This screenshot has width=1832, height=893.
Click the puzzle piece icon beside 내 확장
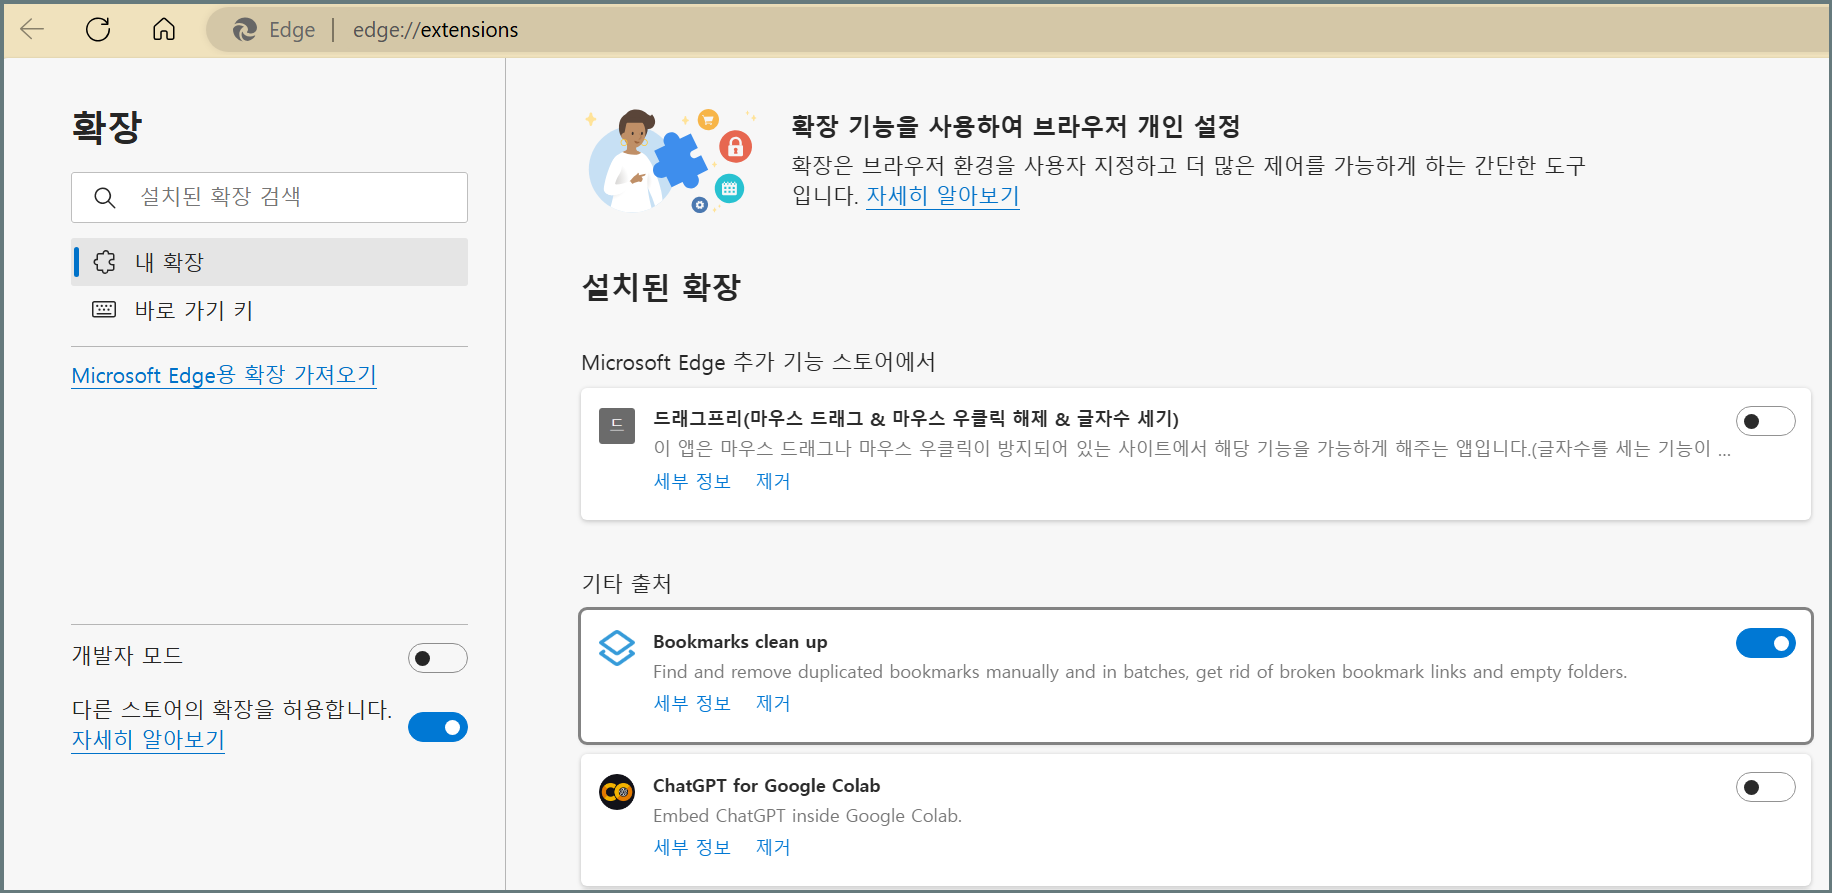tap(105, 262)
